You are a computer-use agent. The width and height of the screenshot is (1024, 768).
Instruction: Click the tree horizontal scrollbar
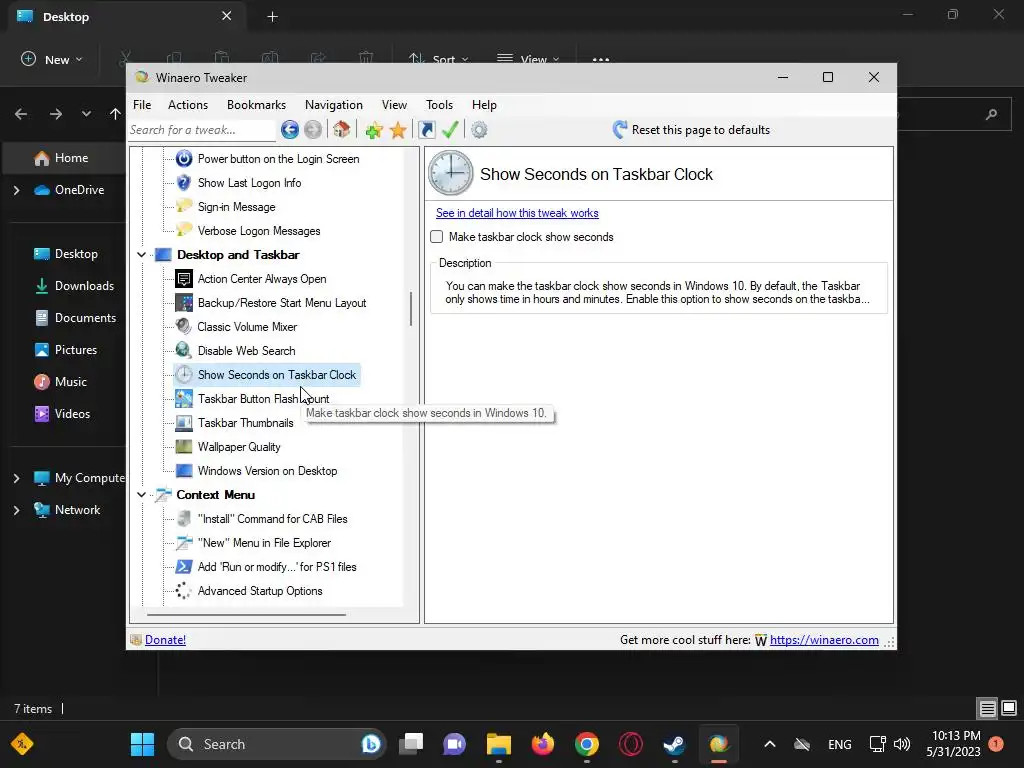pos(246,615)
